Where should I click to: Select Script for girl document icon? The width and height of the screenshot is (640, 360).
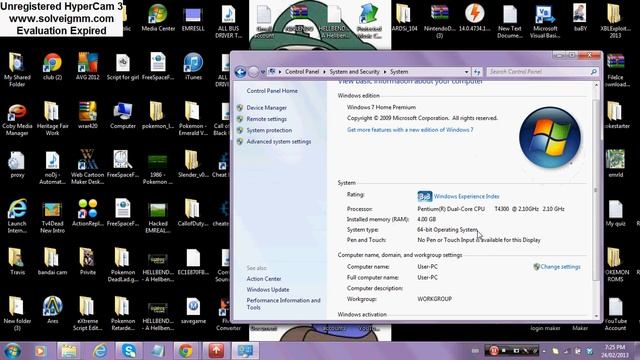point(123,67)
